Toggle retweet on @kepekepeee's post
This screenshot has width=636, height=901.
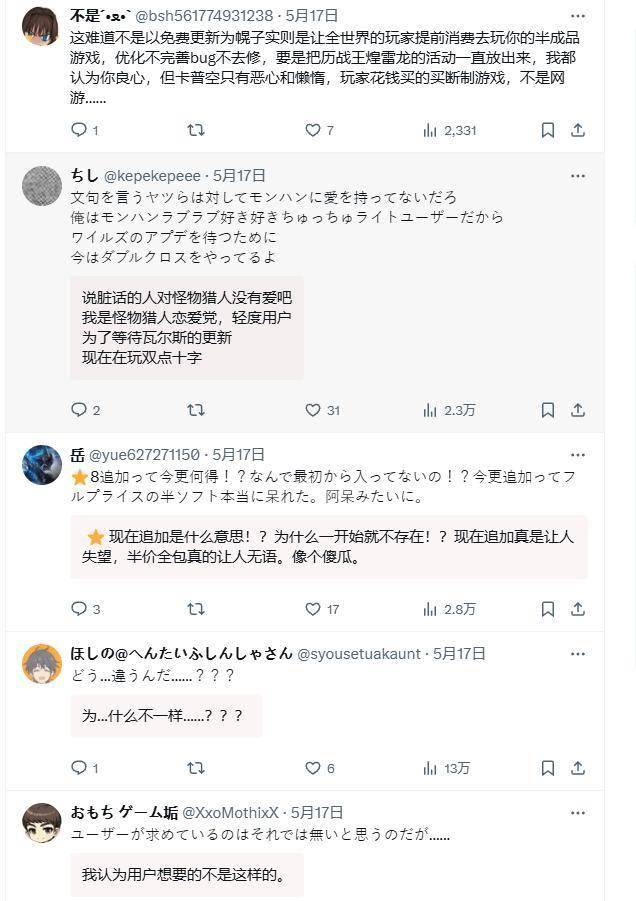(196, 410)
